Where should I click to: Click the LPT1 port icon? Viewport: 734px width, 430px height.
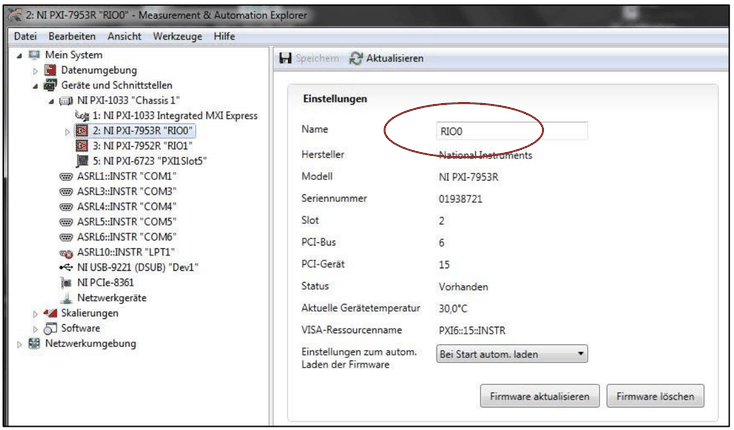(66, 253)
